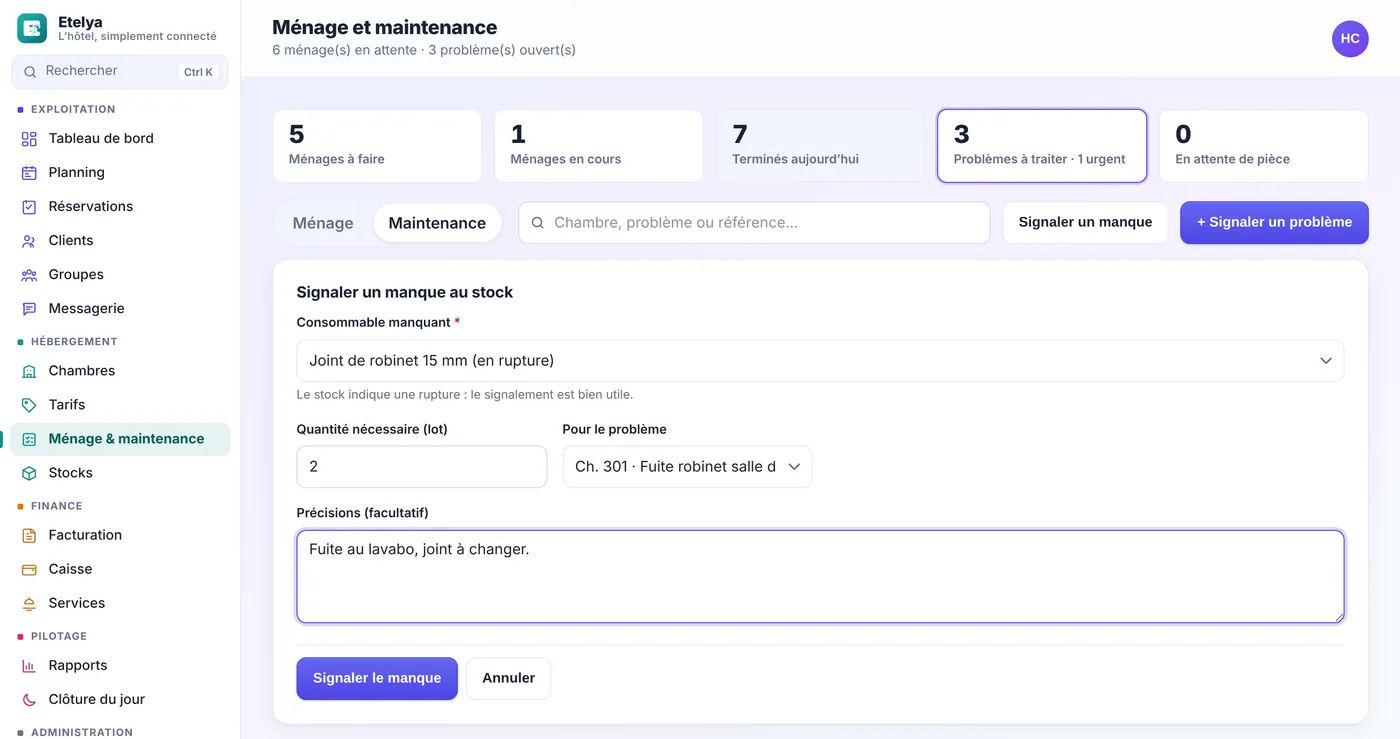The image size is (1400, 739).
Task: Open the Planning calendar icon
Action: pos(29,173)
